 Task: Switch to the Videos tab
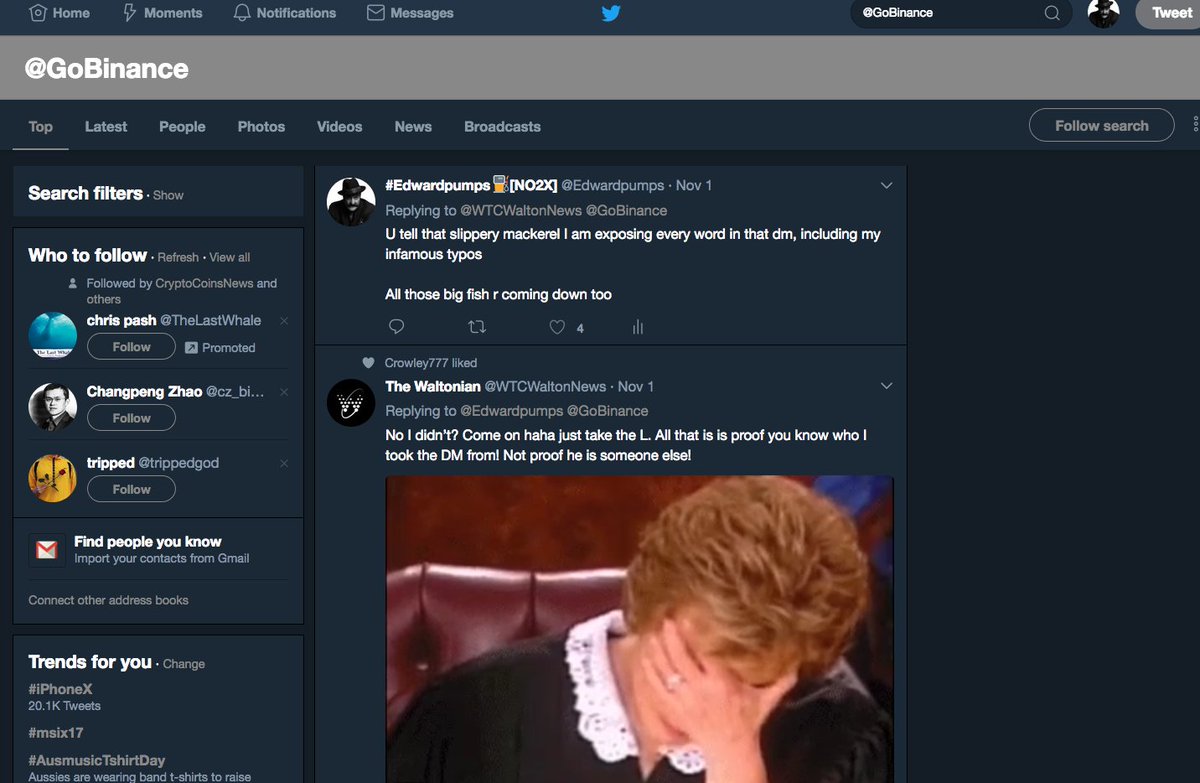point(339,126)
